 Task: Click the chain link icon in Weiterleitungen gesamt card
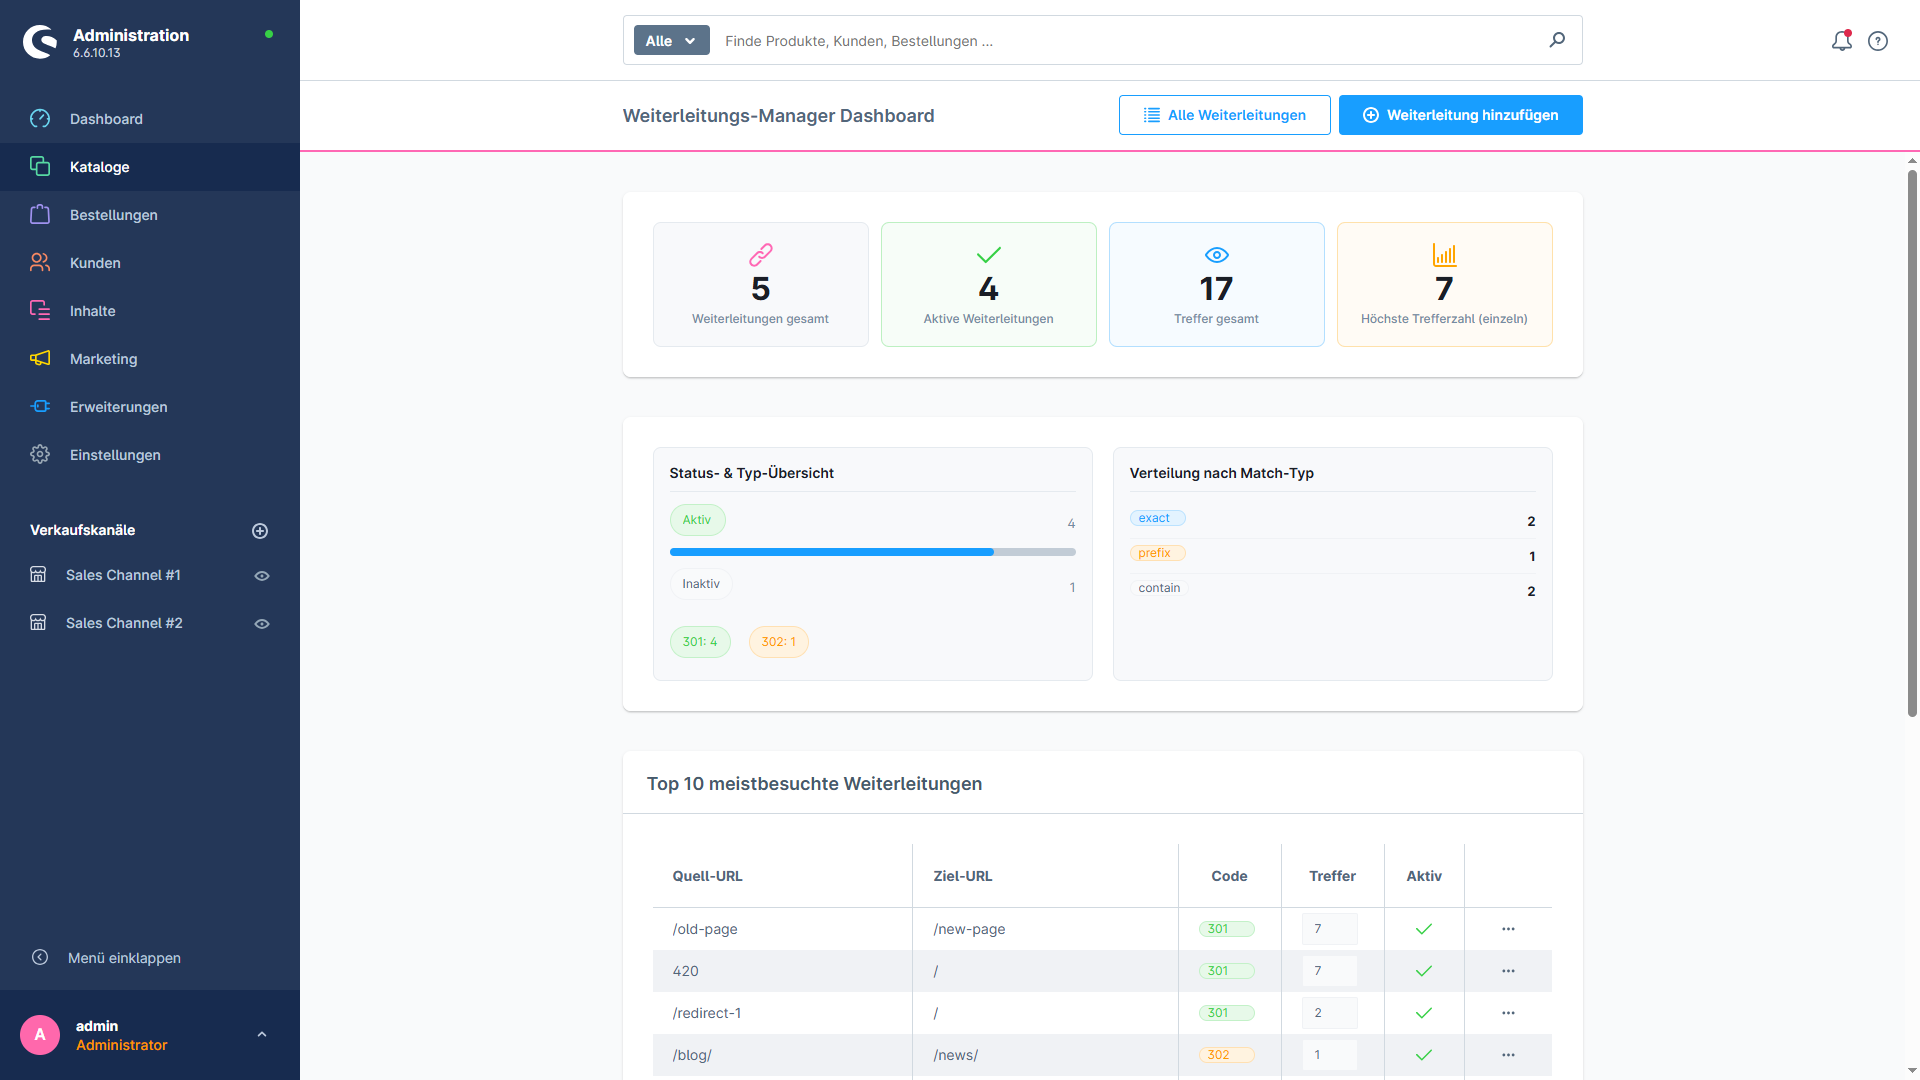point(761,255)
